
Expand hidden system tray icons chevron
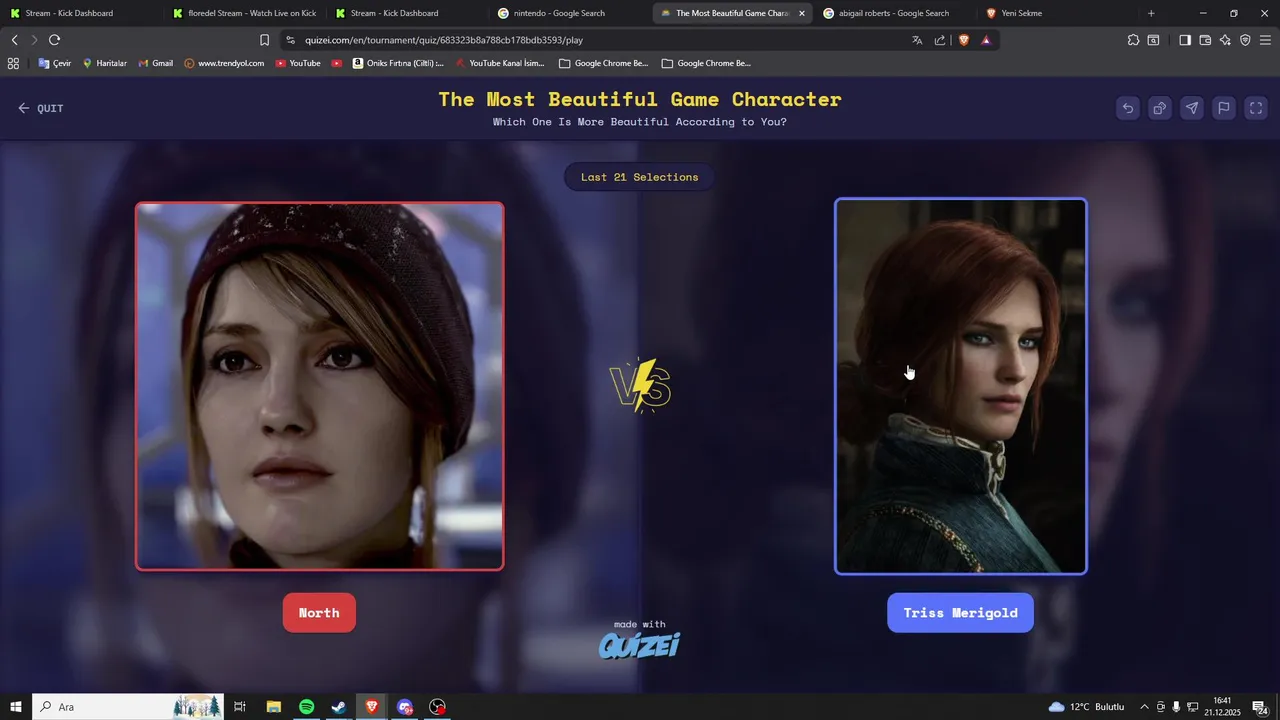1144,707
